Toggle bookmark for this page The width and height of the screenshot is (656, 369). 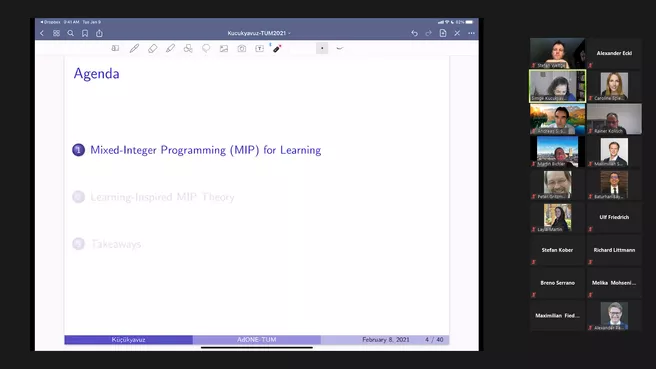[x=85, y=33]
